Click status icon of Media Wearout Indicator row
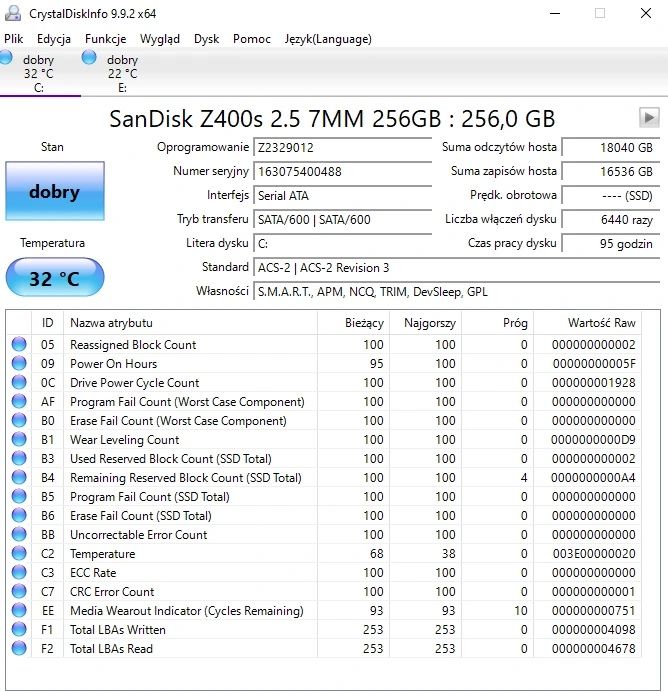This screenshot has height=692, width=668. 19,610
